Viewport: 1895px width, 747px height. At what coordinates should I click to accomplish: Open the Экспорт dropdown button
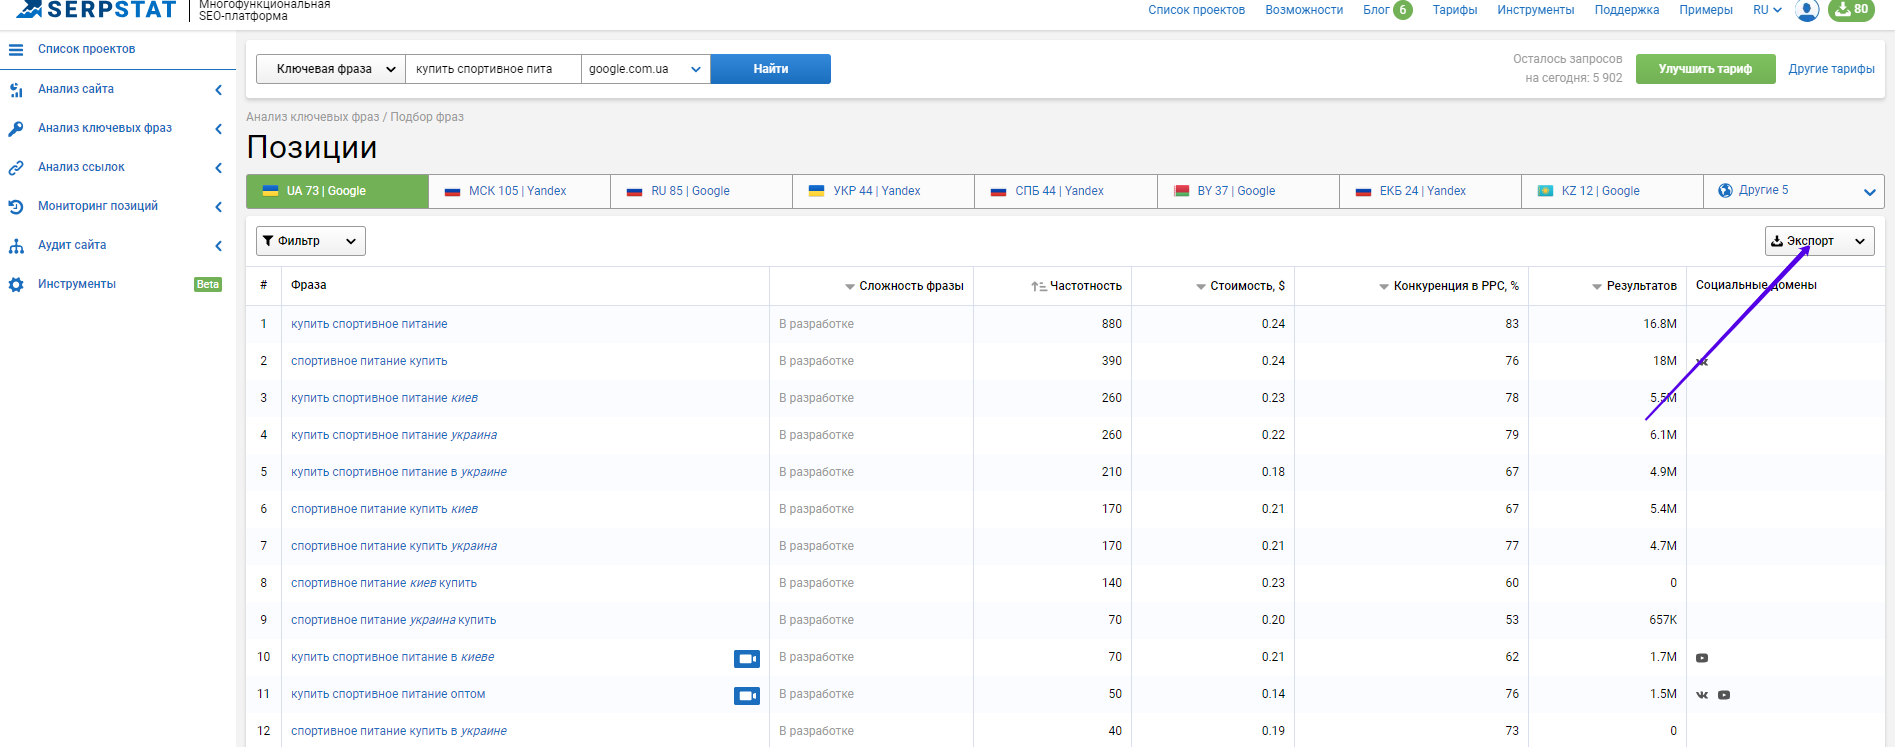1818,241
